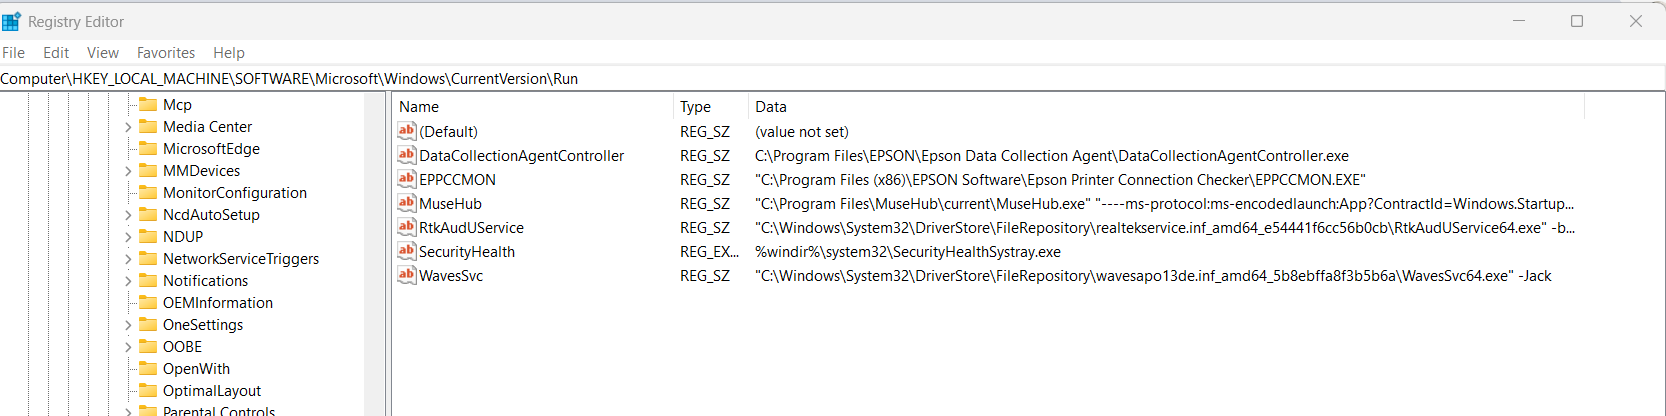Click the Media Center folder icon
This screenshot has width=1666, height=416.
click(x=148, y=126)
